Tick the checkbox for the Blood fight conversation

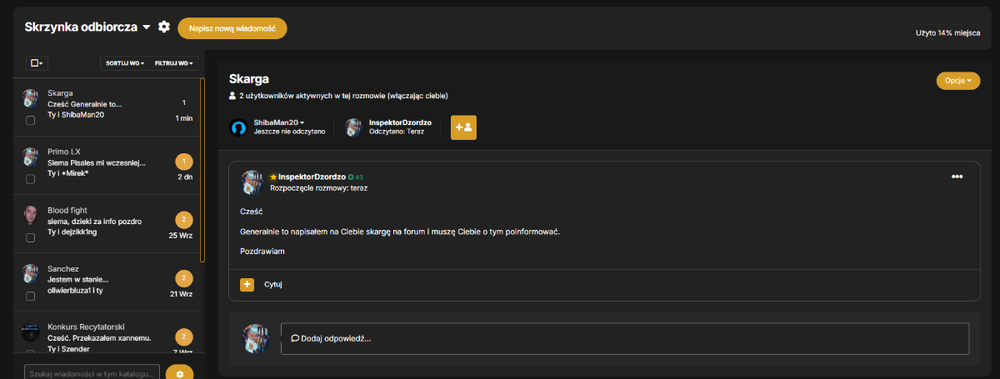click(30, 237)
